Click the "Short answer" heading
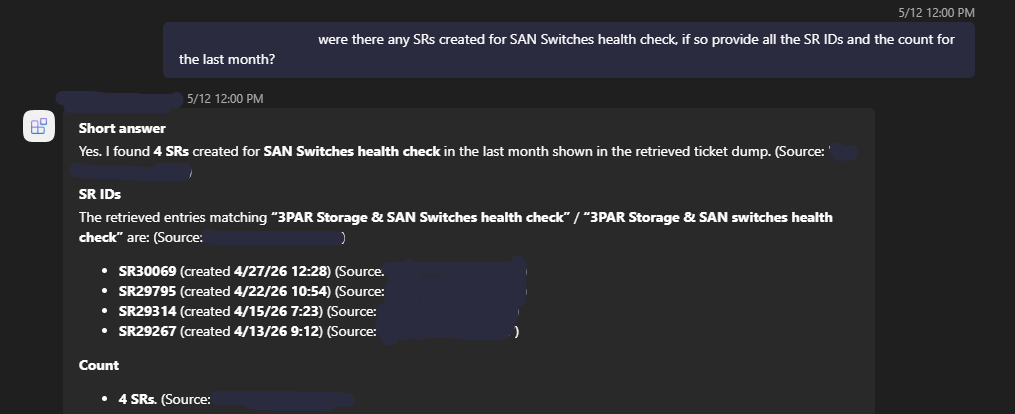This screenshot has width=1015, height=414. [122, 128]
